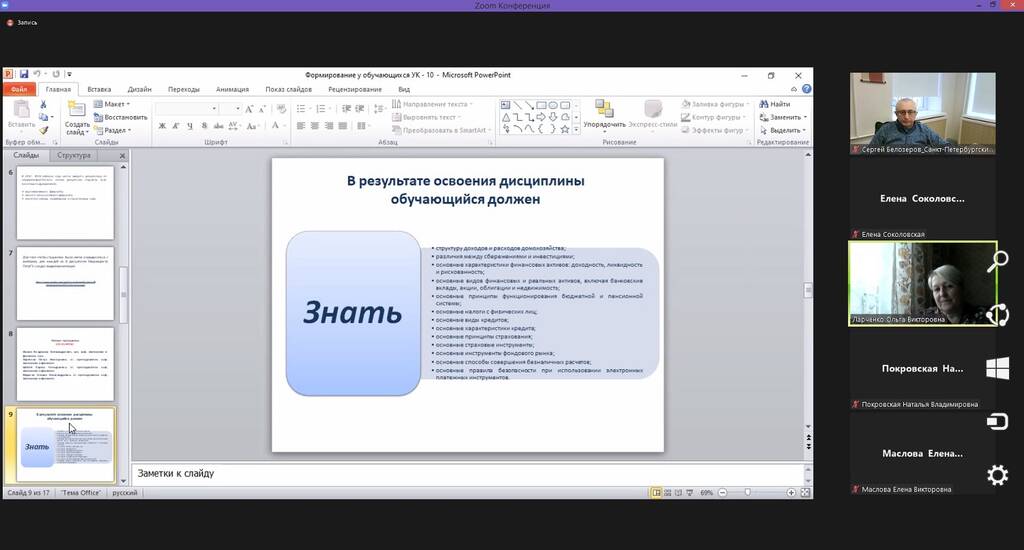Clear all formatting eraser icon
The width and height of the screenshot is (1024, 550).
coord(281,108)
